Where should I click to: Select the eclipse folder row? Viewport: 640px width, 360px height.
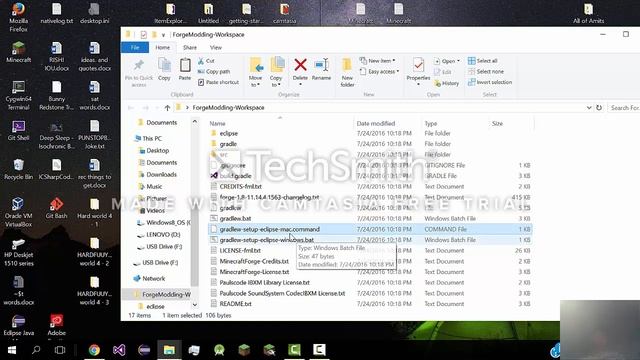369,133
